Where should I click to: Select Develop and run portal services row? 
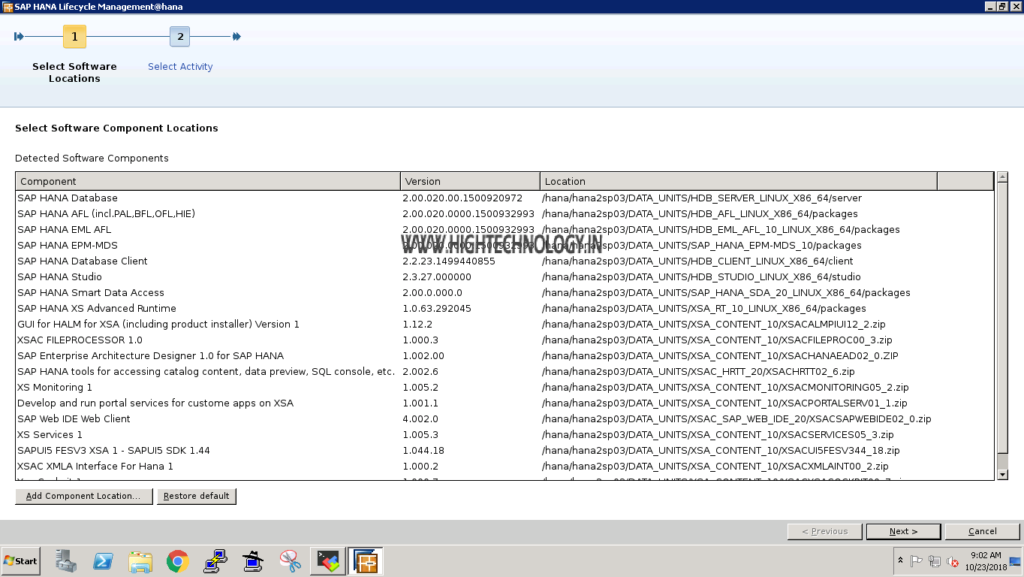[505, 403]
